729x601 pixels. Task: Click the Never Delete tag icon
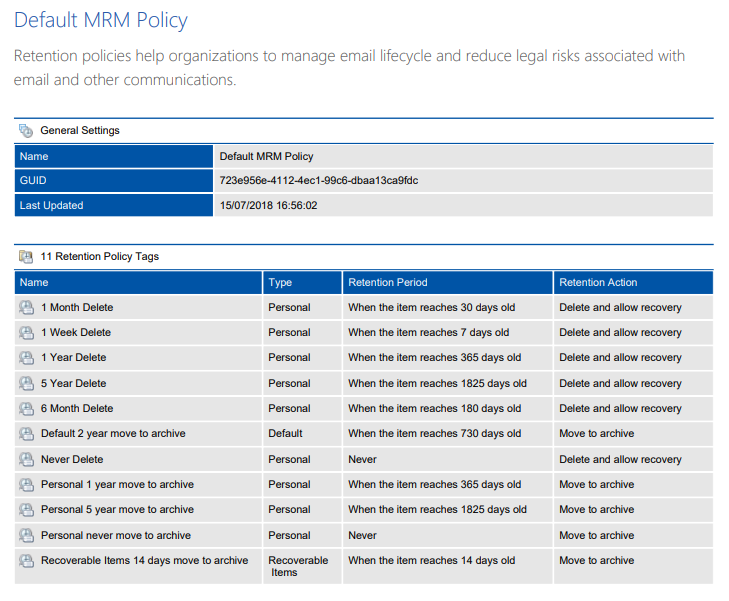(x=27, y=460)
